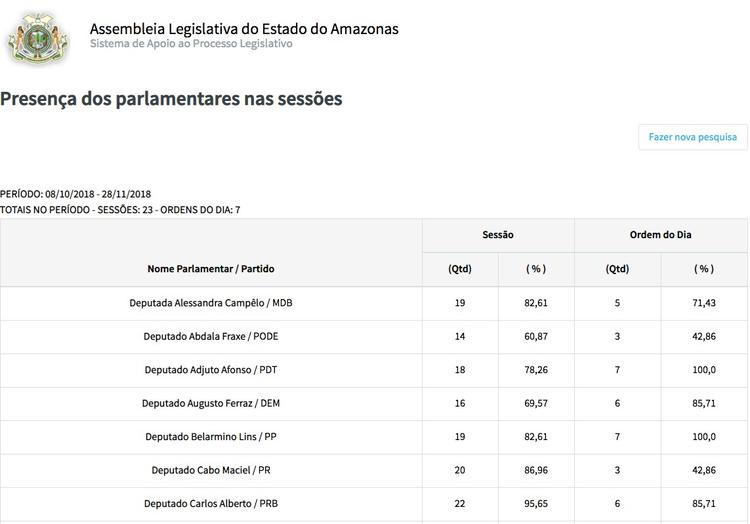This screenshot has height=524, width=750.
Task: Select Deputado Abdala Fraxe / PODE row name
Action: click(211, 337)
